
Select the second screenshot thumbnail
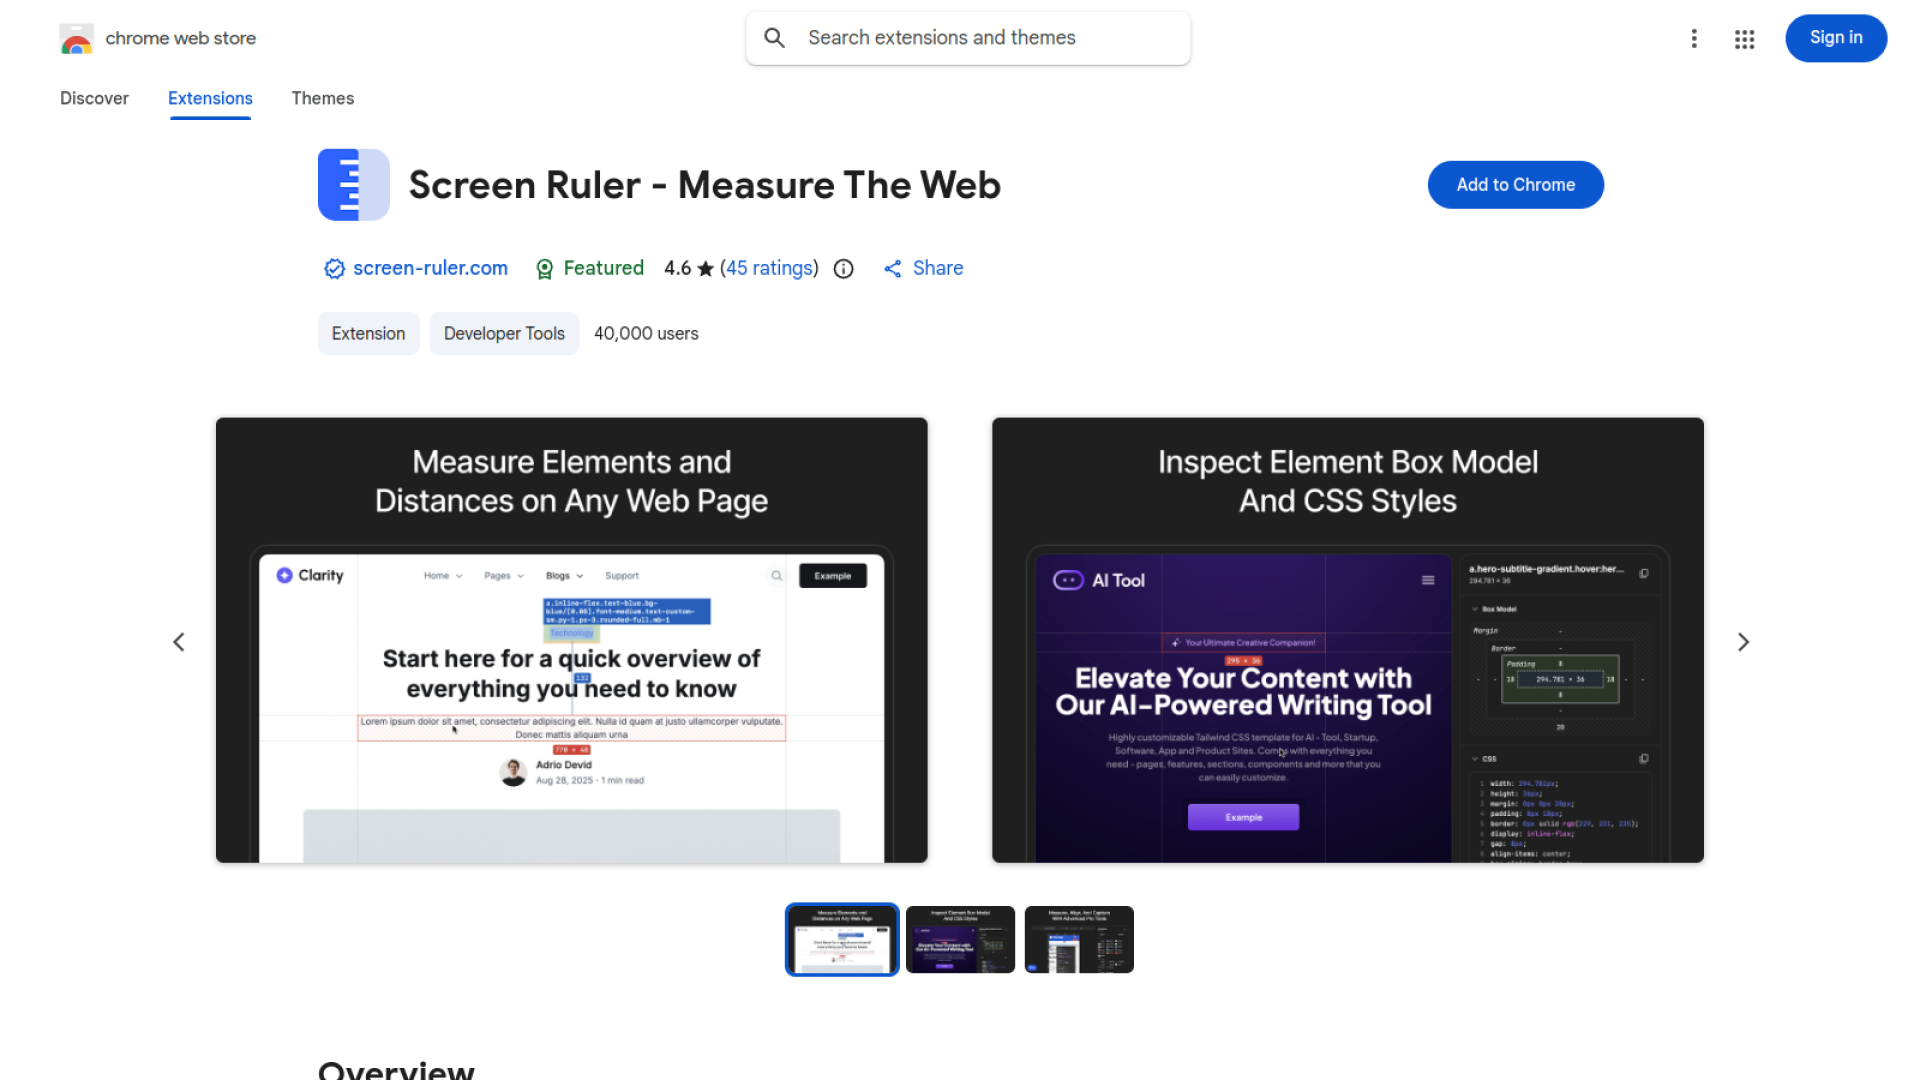click(960, 940)
